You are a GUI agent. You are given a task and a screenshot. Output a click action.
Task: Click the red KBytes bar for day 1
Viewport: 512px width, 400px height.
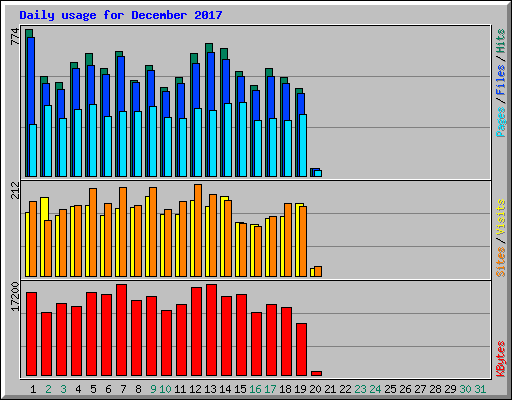31,334
